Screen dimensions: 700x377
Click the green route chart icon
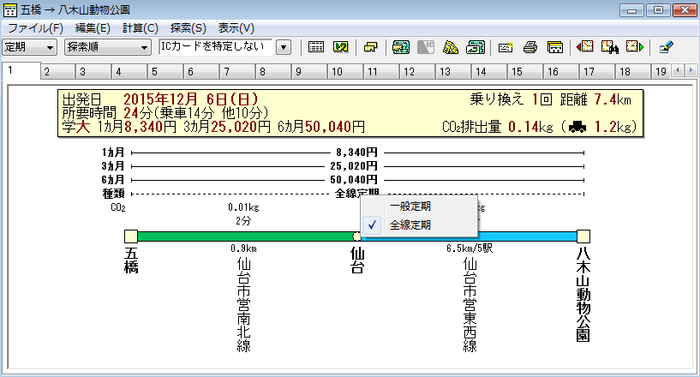click(x=341, y=47)
